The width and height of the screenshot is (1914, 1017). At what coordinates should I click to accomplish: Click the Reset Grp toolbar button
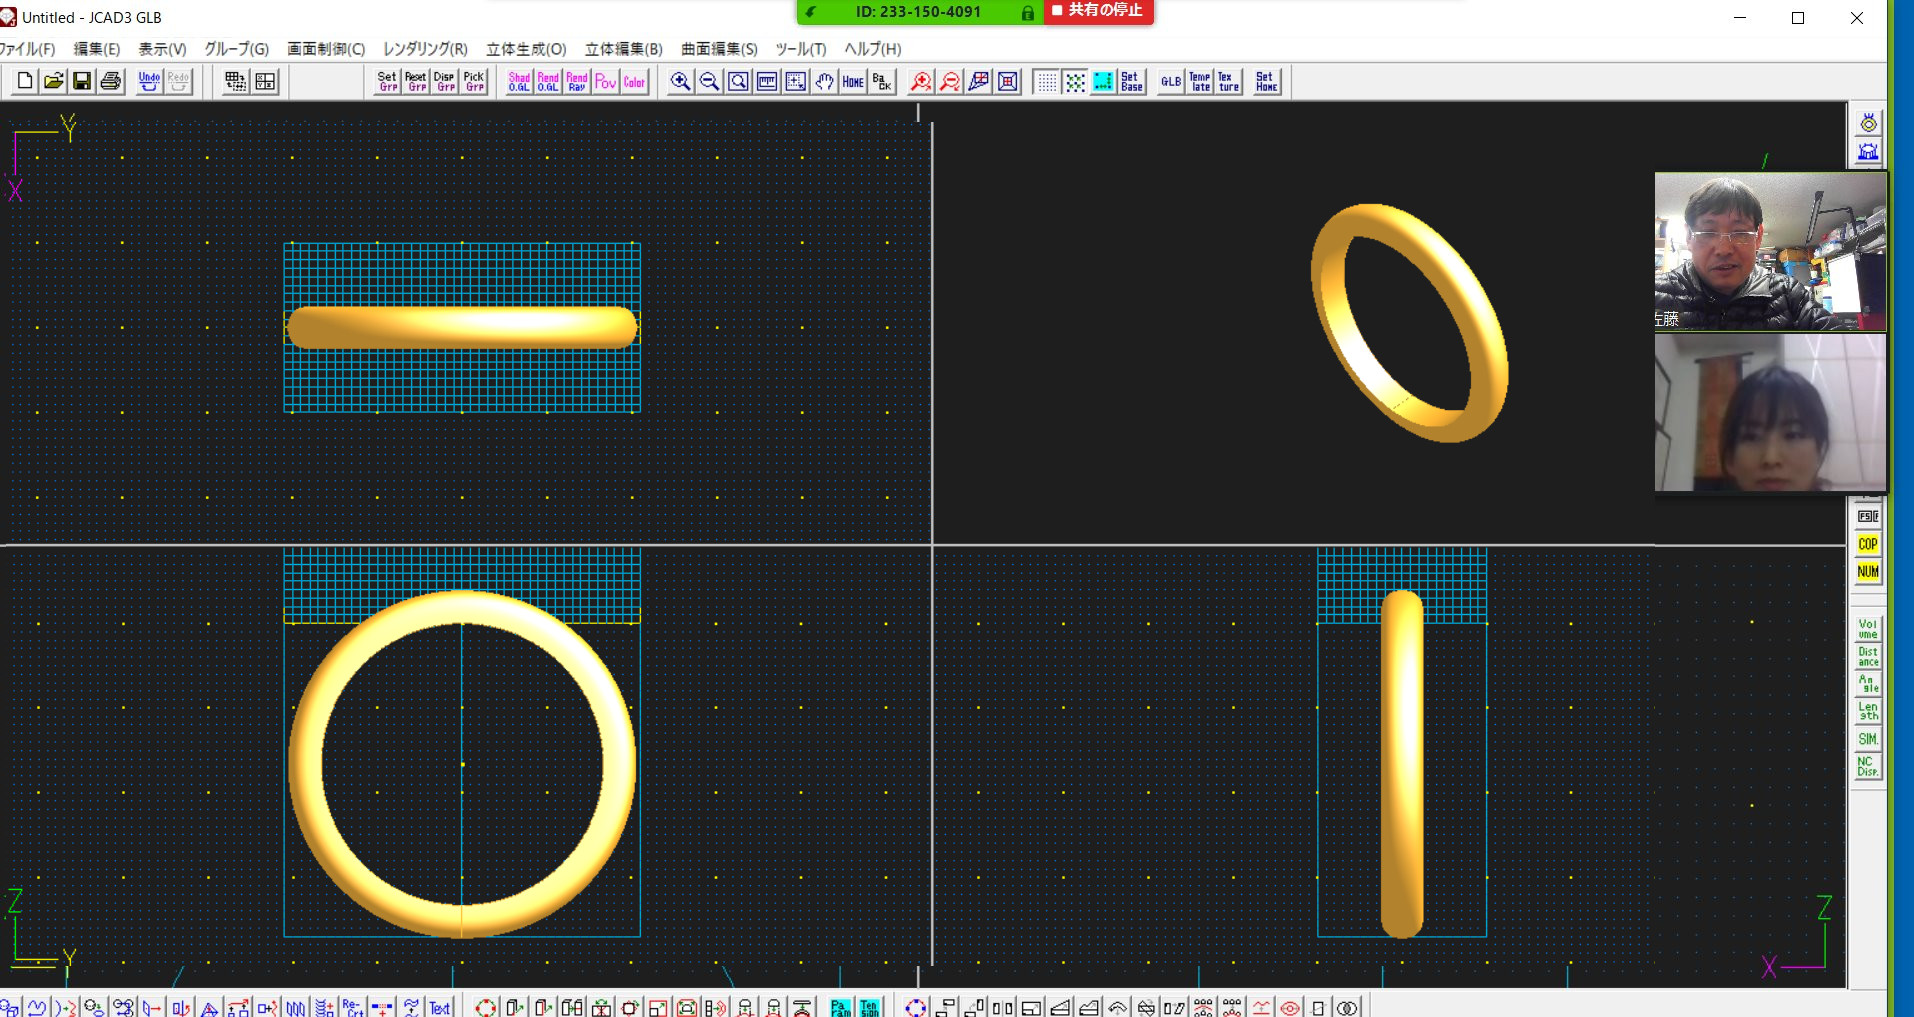click(416, 82)
